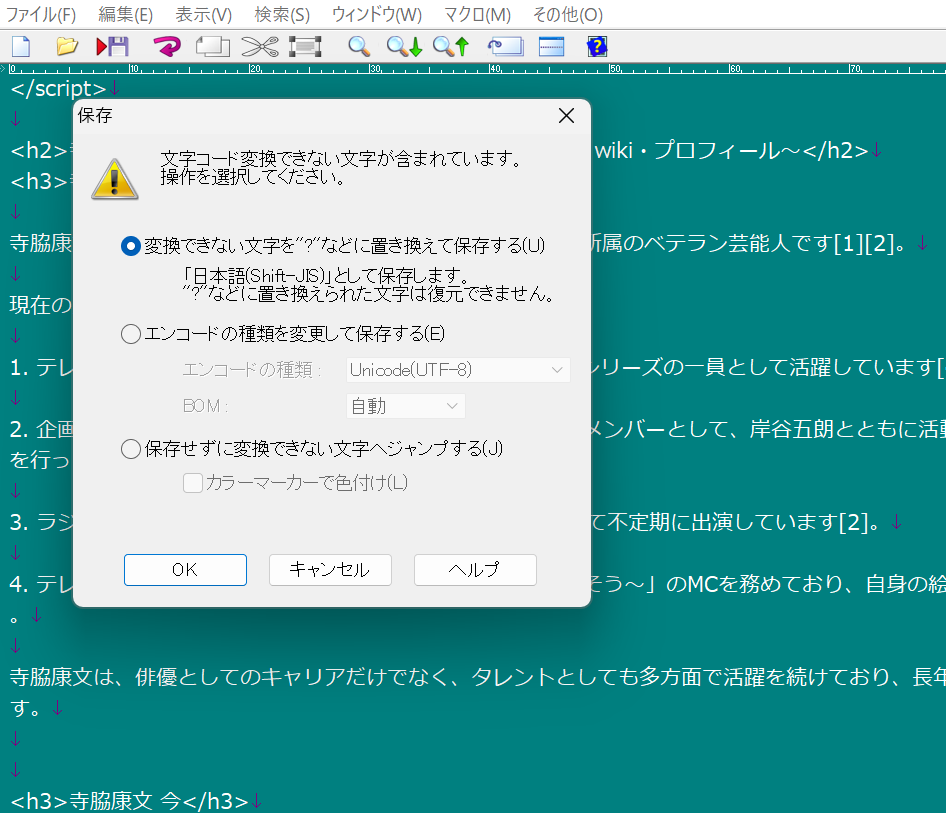Click text wiki・プロフィール～</h2>
946x813 pixels.
tap(731, 150)
